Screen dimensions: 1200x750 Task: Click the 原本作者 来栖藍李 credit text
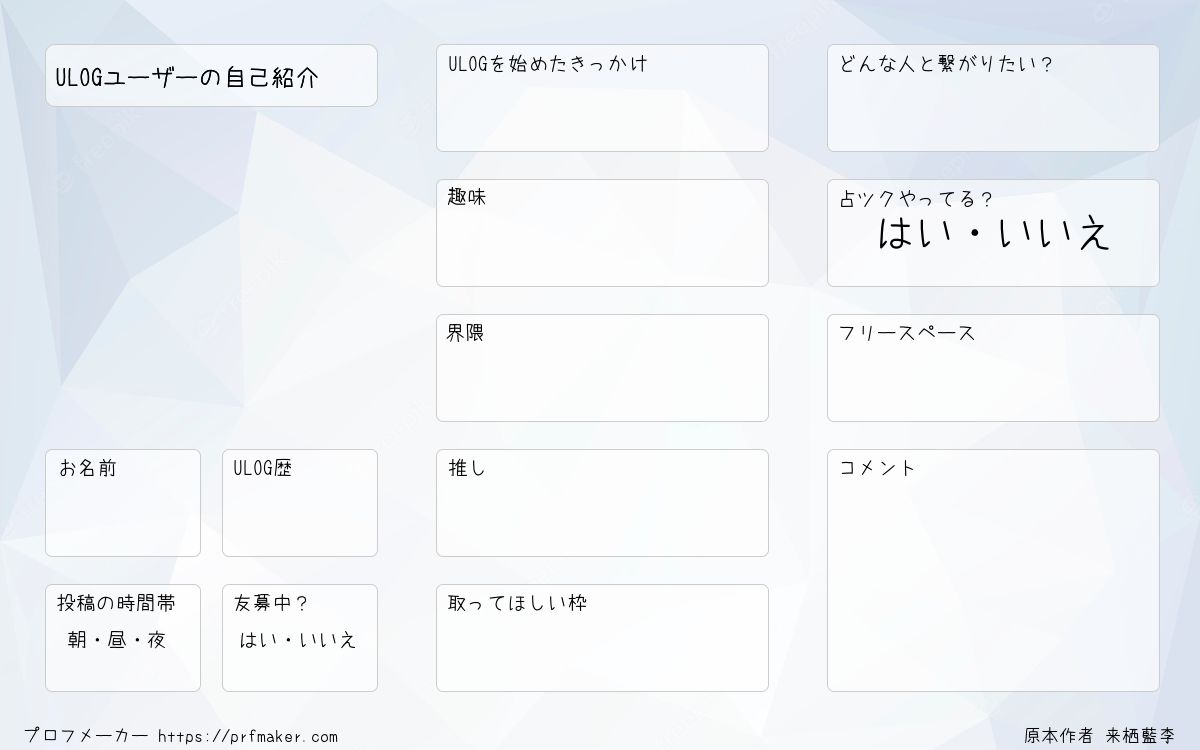1100,736
